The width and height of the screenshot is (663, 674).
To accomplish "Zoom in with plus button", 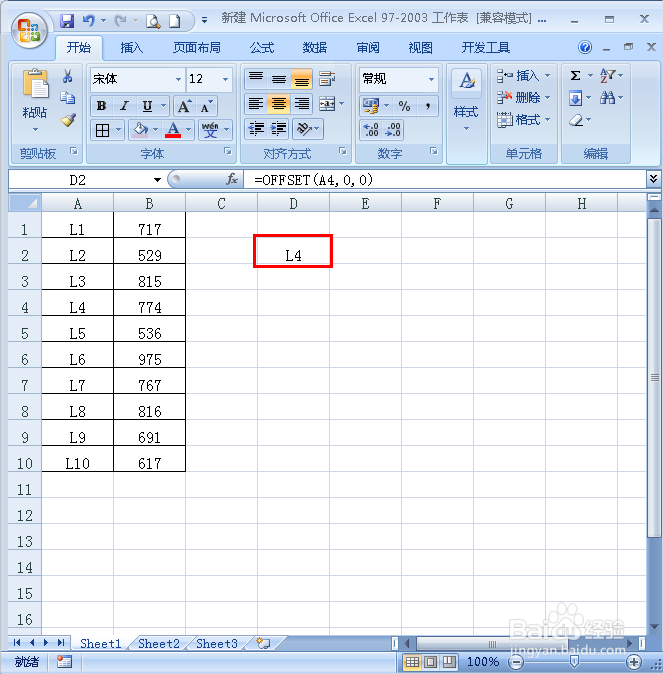I will [x=634, y=662].
